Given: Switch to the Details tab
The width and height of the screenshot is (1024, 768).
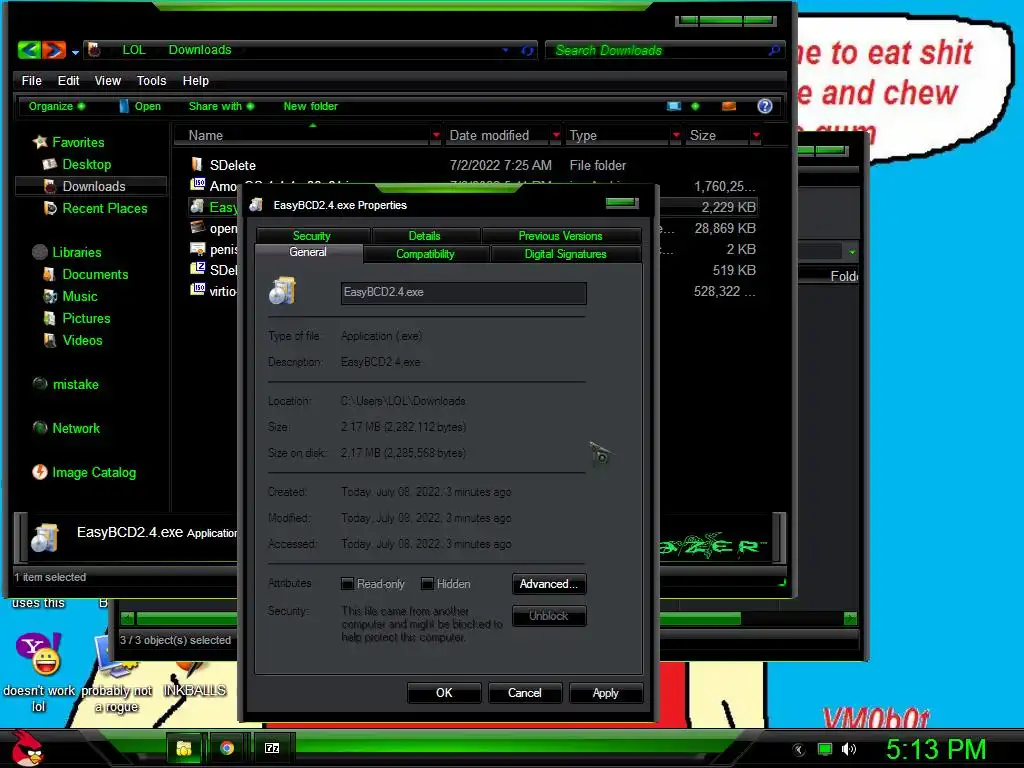Looking at the screenshot, I should 424,235.
